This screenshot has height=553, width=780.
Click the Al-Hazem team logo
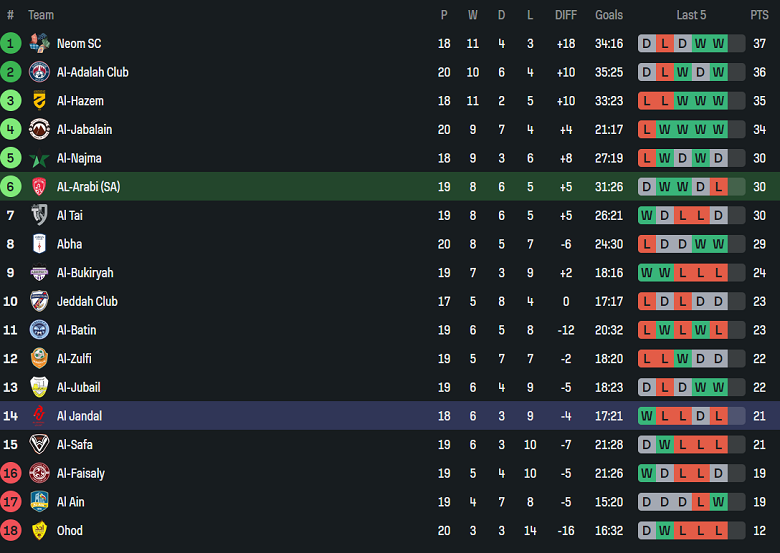pyautogui.click(x=39, y=101)
